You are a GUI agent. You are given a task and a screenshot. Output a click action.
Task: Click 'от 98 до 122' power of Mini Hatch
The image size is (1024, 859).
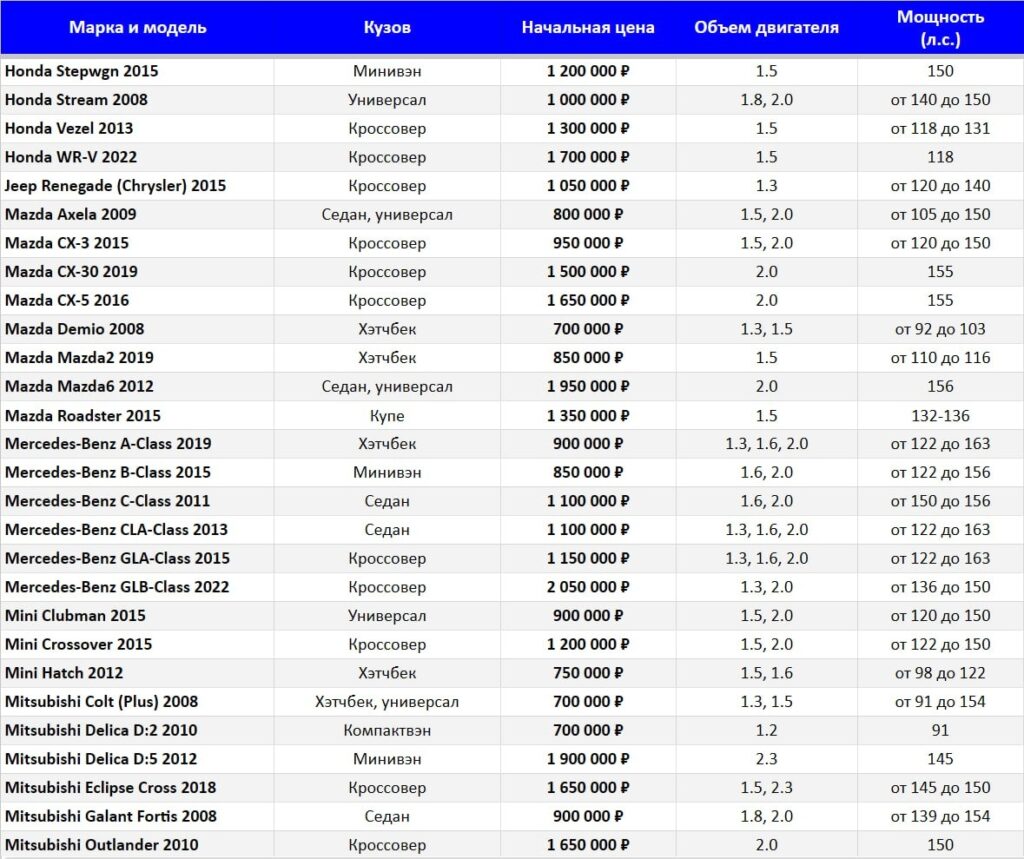[x=940, y=673]
